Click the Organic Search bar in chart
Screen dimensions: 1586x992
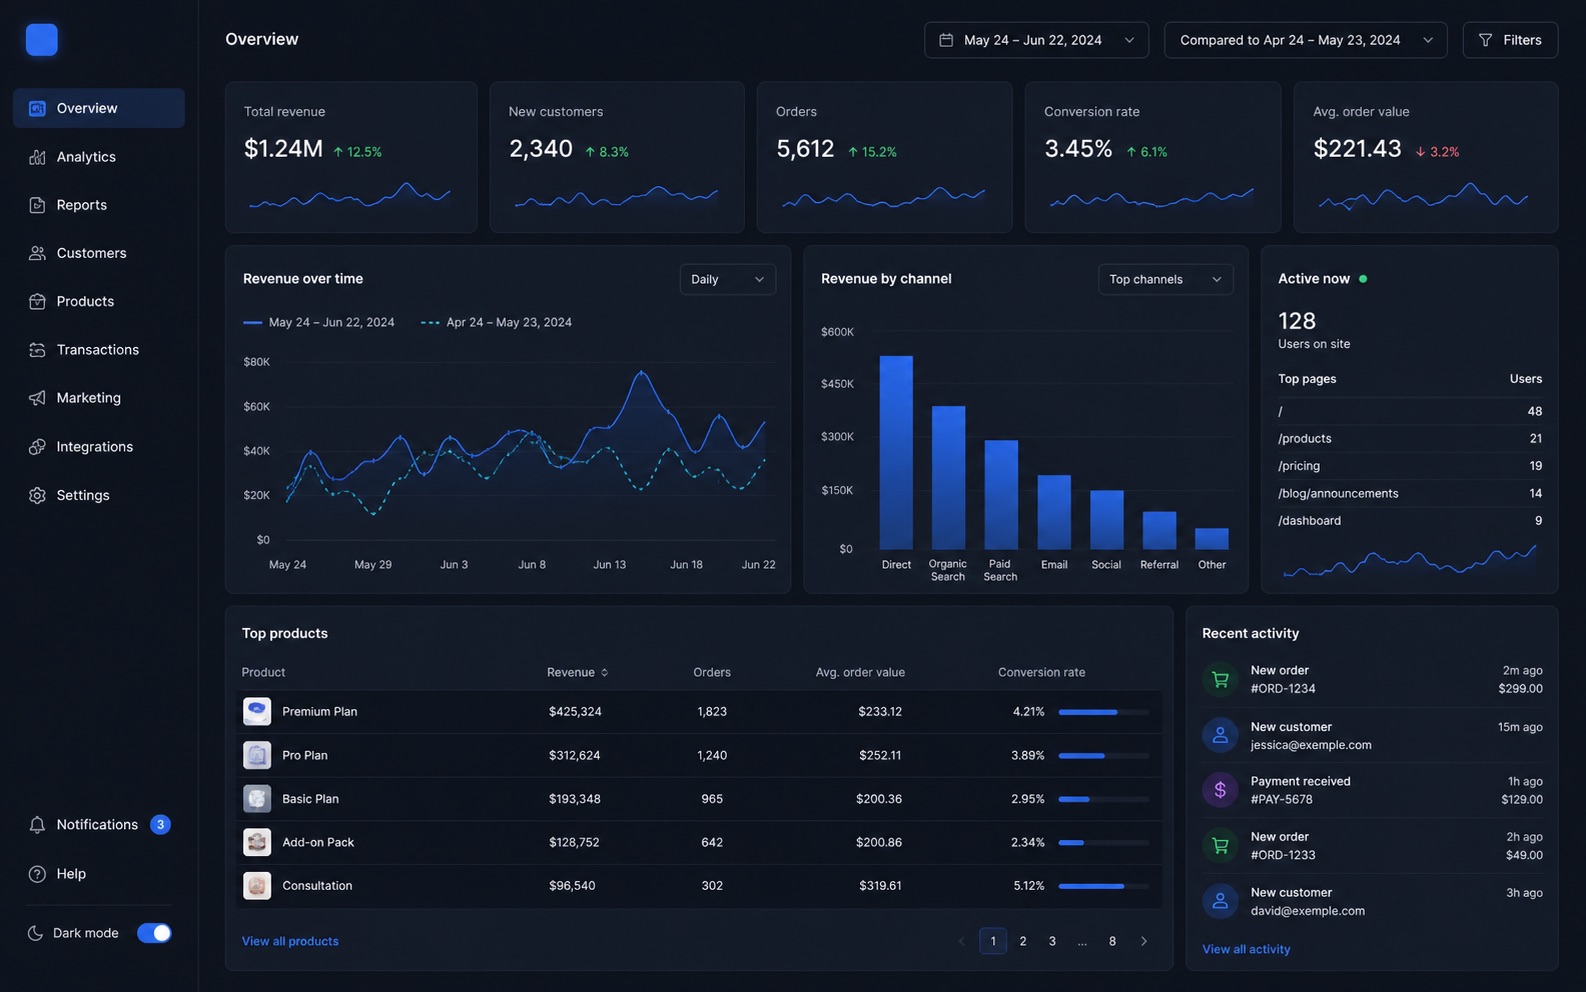tap(949, 478)
